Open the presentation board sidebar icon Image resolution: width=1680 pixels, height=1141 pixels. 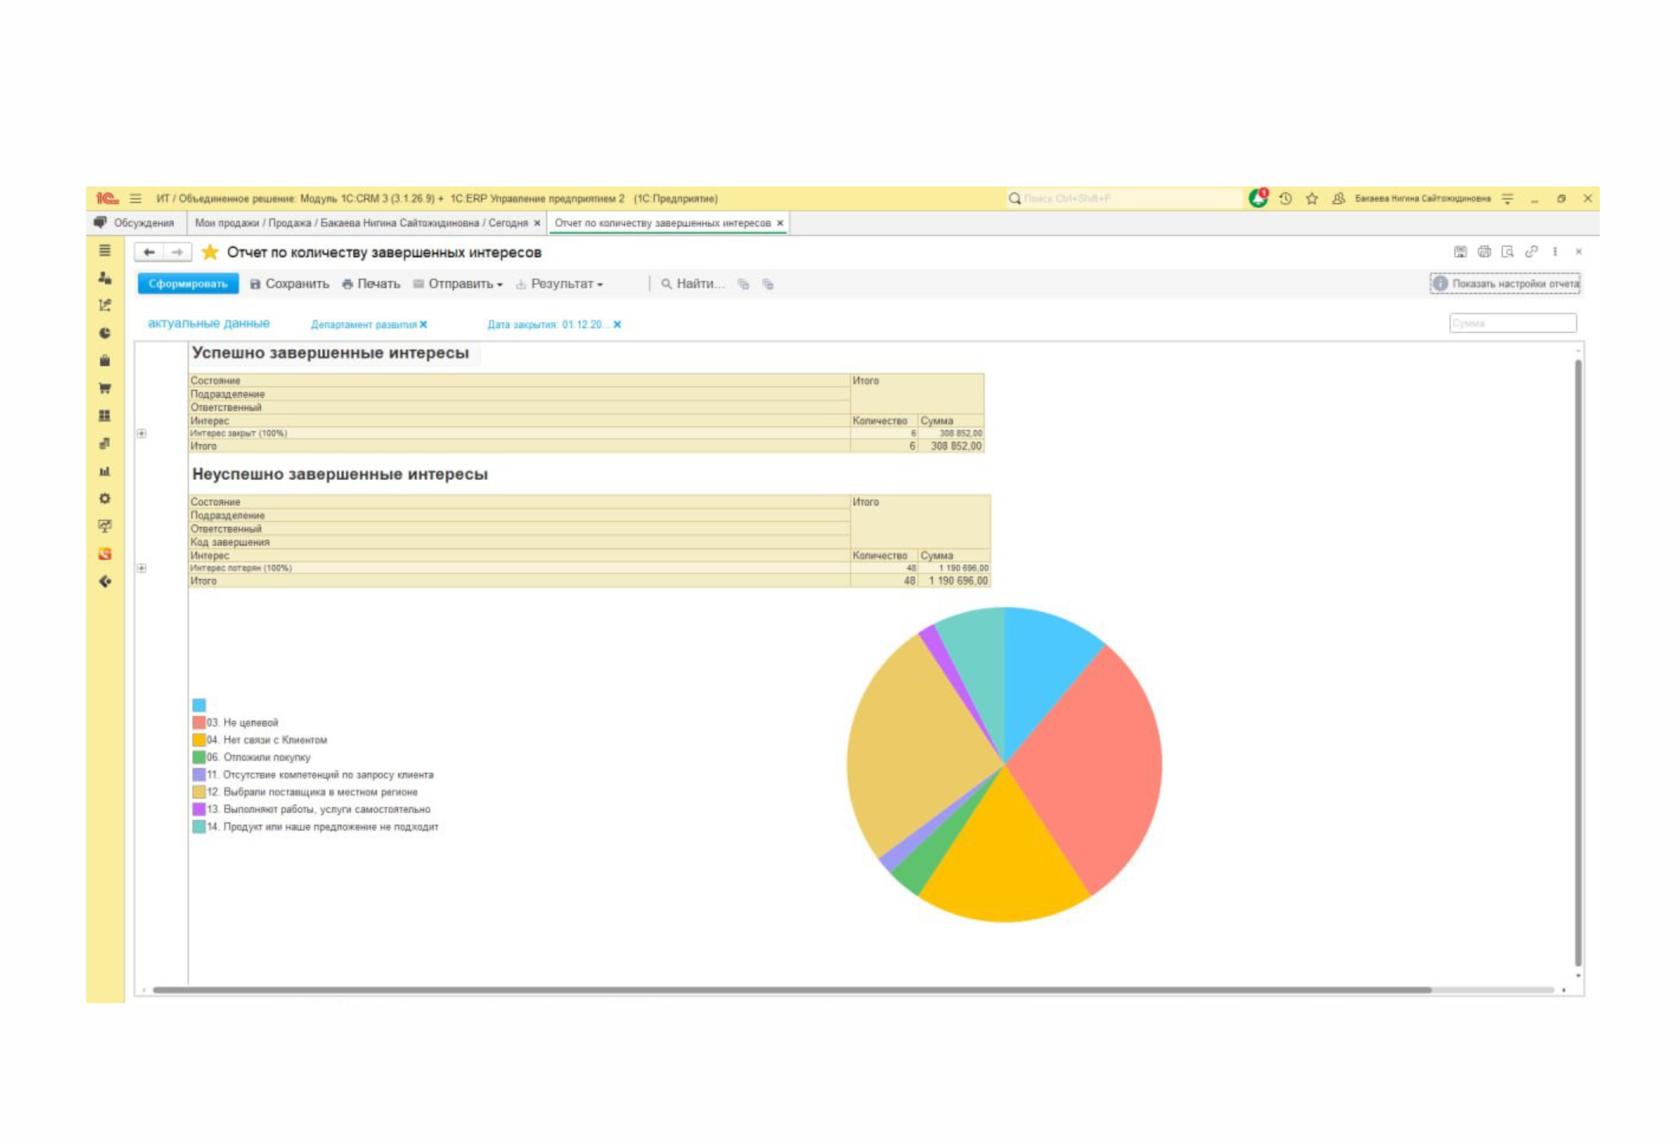pos(105,526)
